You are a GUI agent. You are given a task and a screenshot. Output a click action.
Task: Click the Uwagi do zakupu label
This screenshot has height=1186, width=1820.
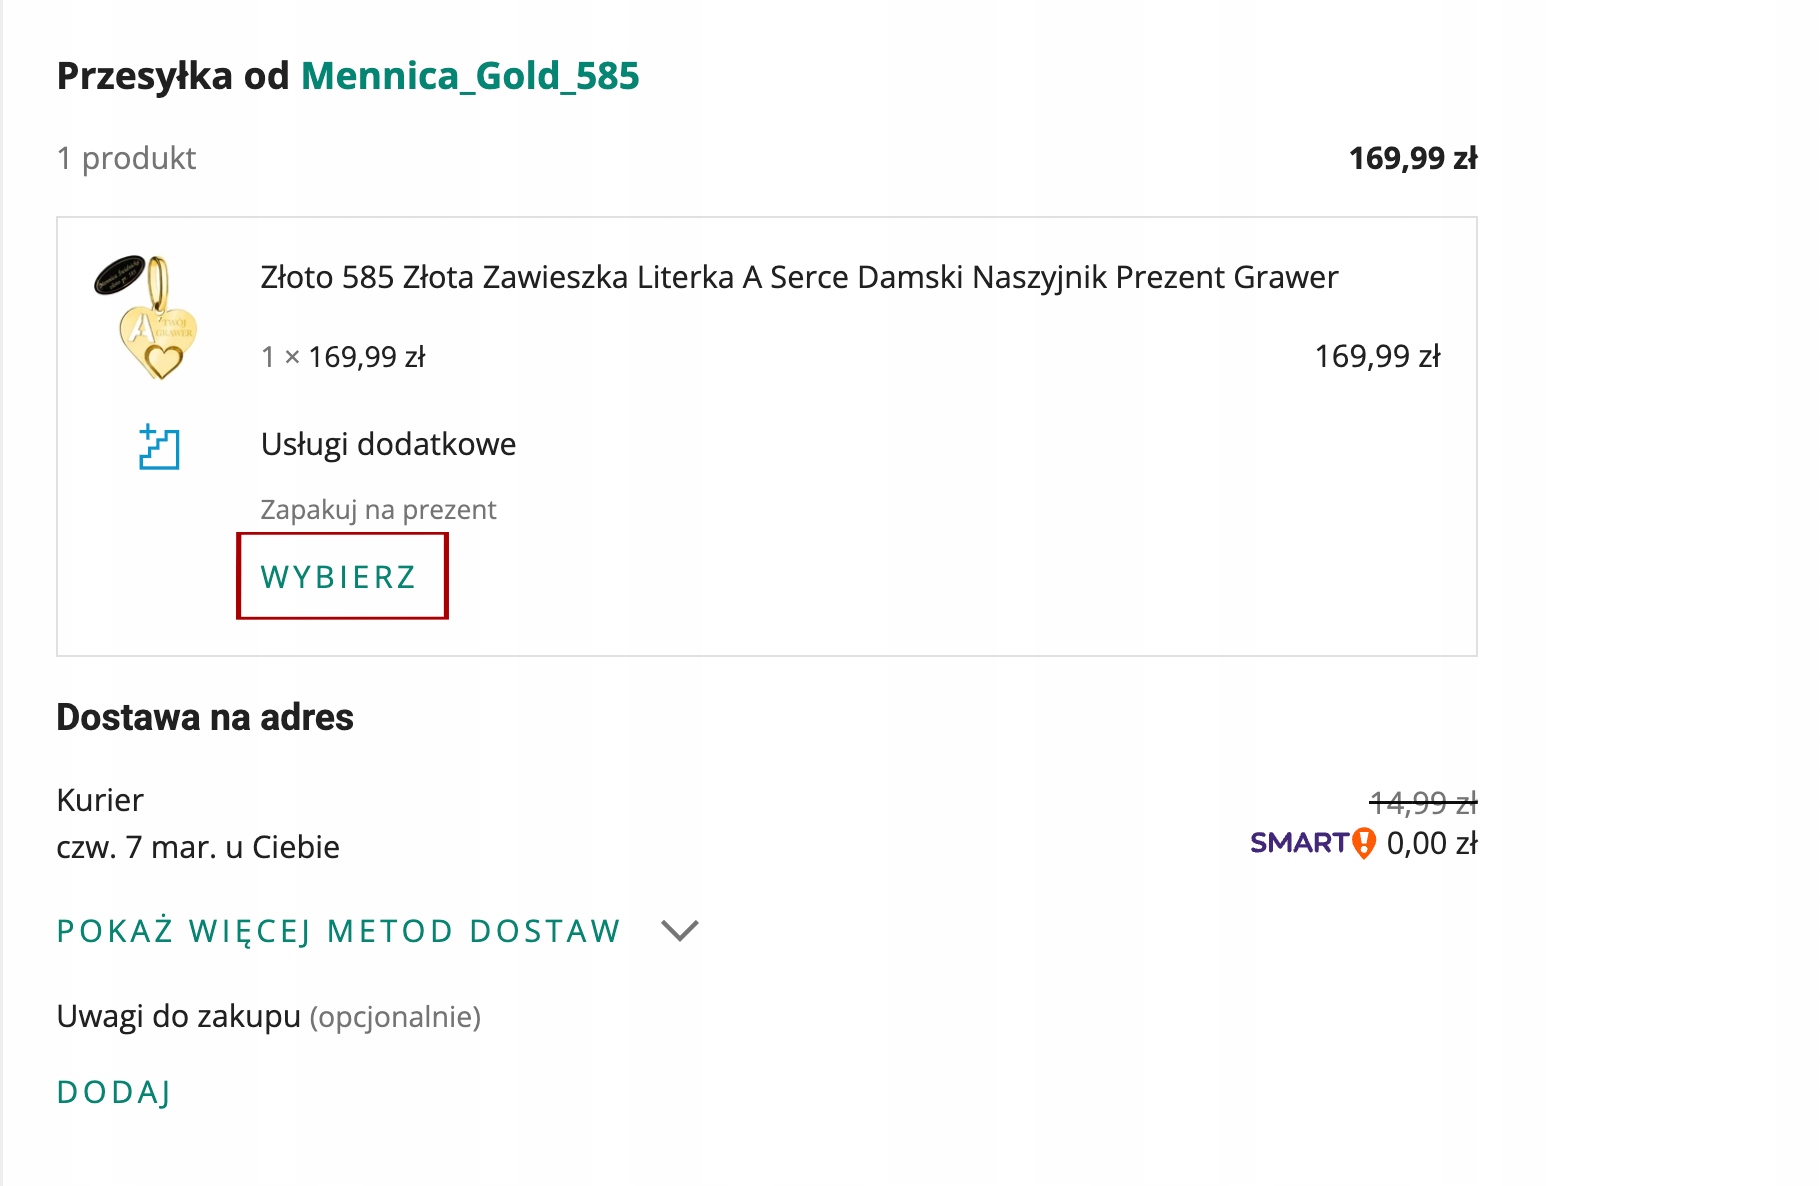point(178,1016)
